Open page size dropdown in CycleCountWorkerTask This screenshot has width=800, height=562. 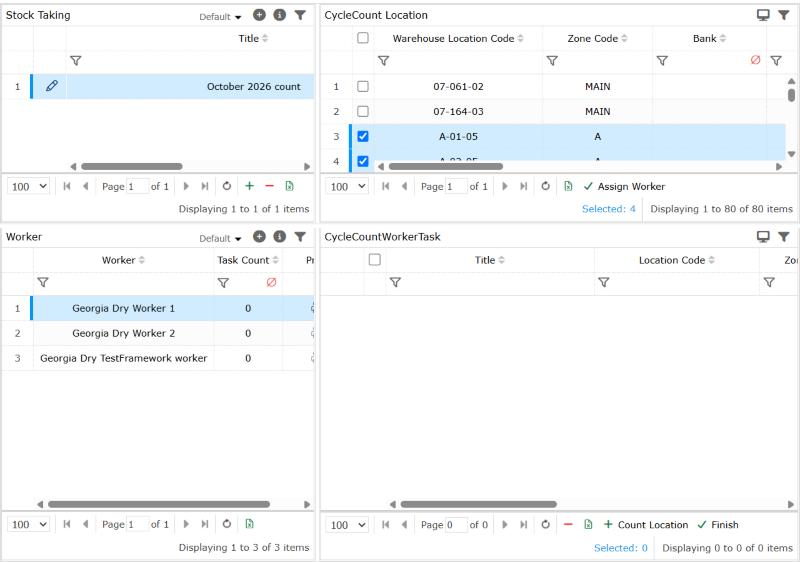click(347, 525)
